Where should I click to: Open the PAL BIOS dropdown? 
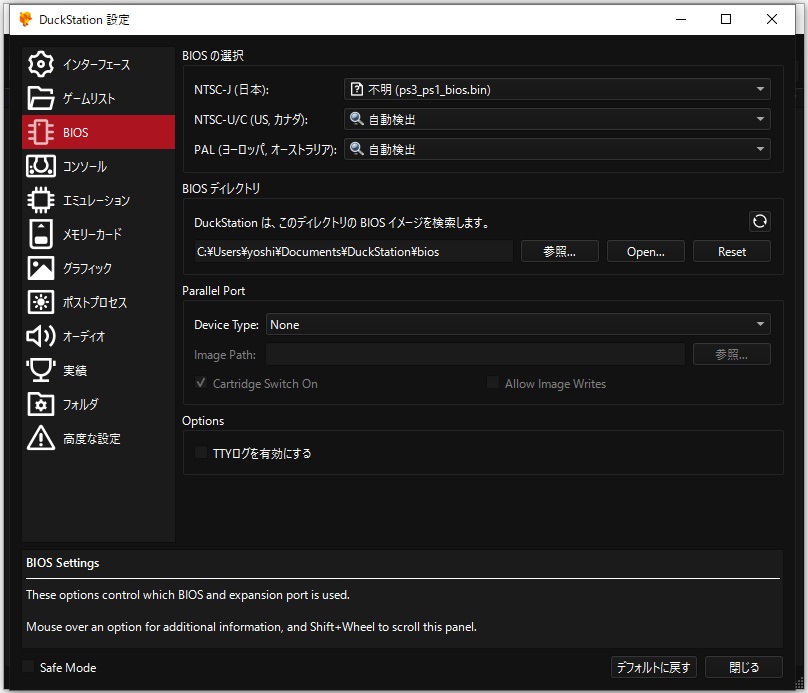(557, 149)
